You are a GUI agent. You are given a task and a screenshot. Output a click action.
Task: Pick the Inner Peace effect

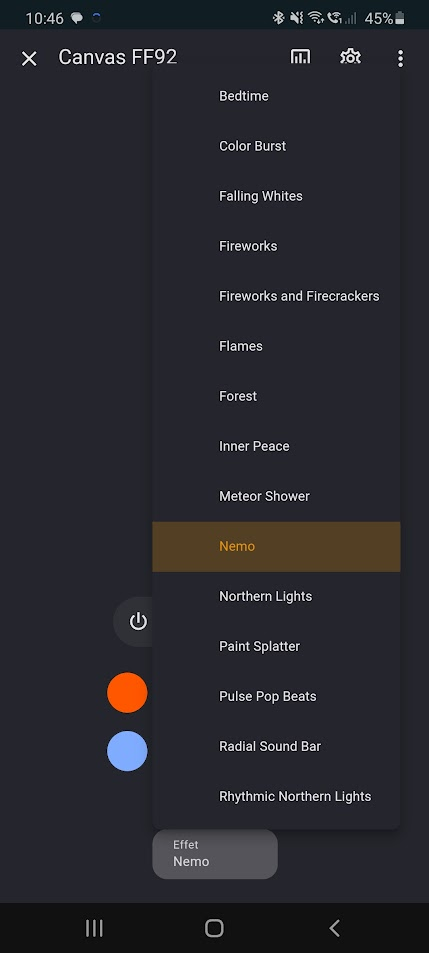click(276, 446)
